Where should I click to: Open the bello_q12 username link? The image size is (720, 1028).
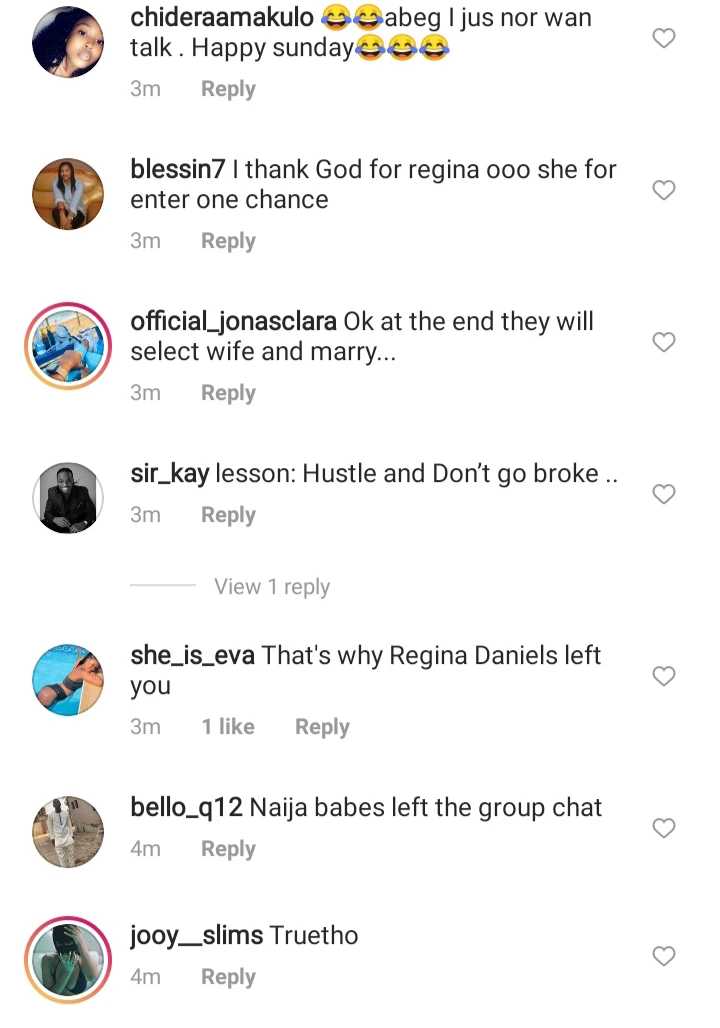tap(186, 807)
